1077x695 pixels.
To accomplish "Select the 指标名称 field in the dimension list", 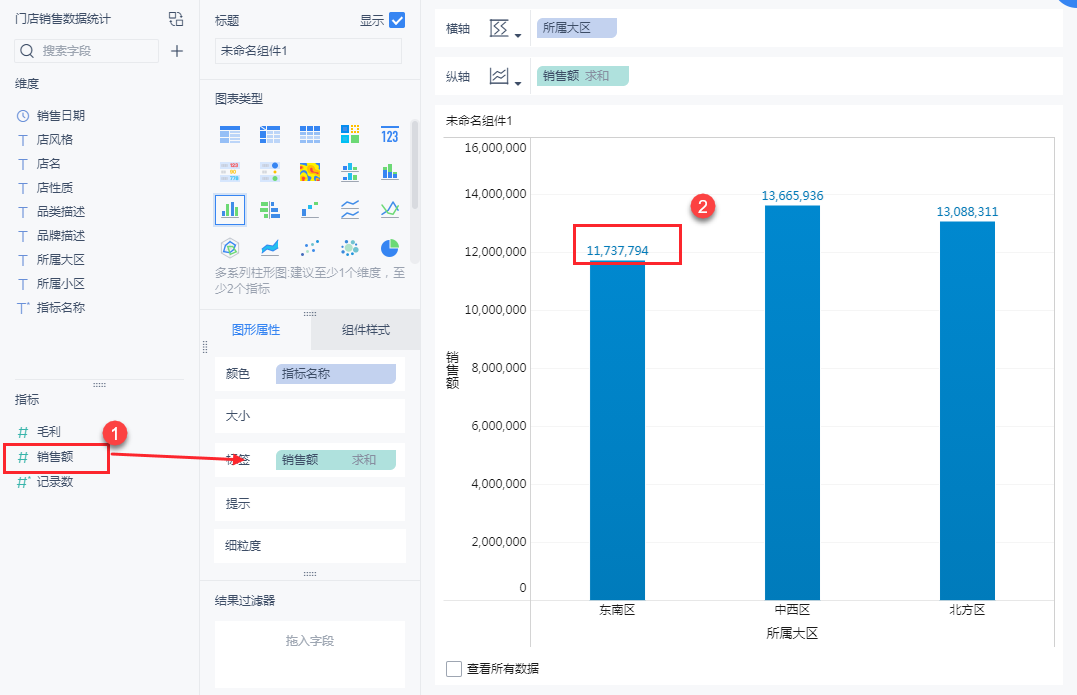I will click(x=60, y=308).
